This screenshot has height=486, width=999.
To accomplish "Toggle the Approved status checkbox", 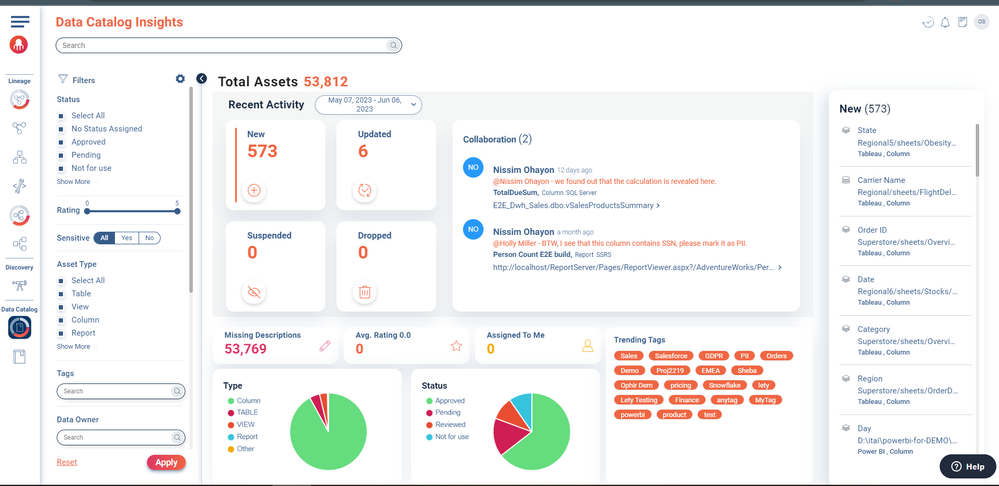I will coord(61,142).
